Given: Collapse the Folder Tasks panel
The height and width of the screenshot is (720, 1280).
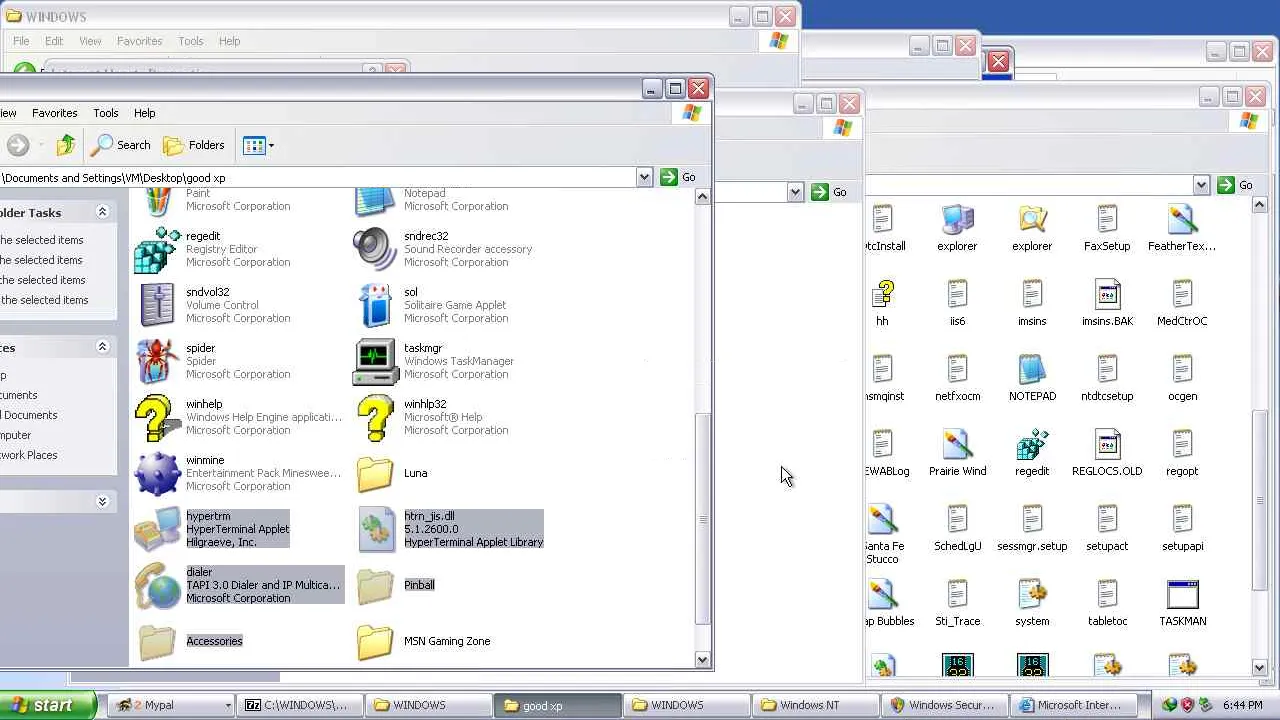Looking at the screenshot, I should pos(102,212).
